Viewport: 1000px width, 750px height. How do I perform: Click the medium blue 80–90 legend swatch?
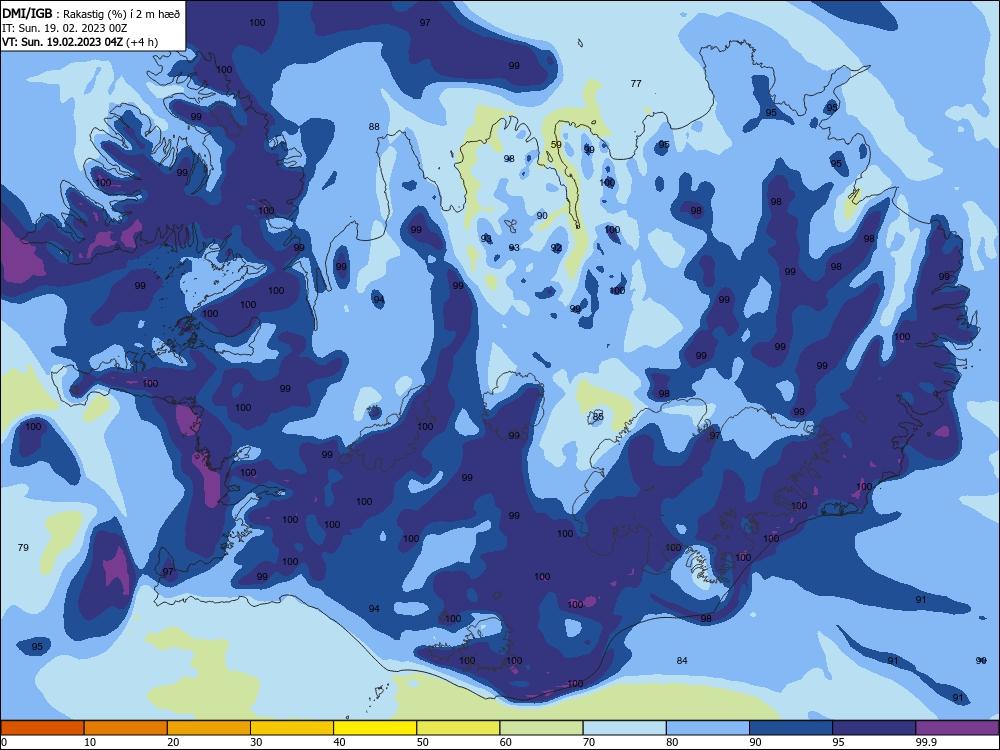708,728
